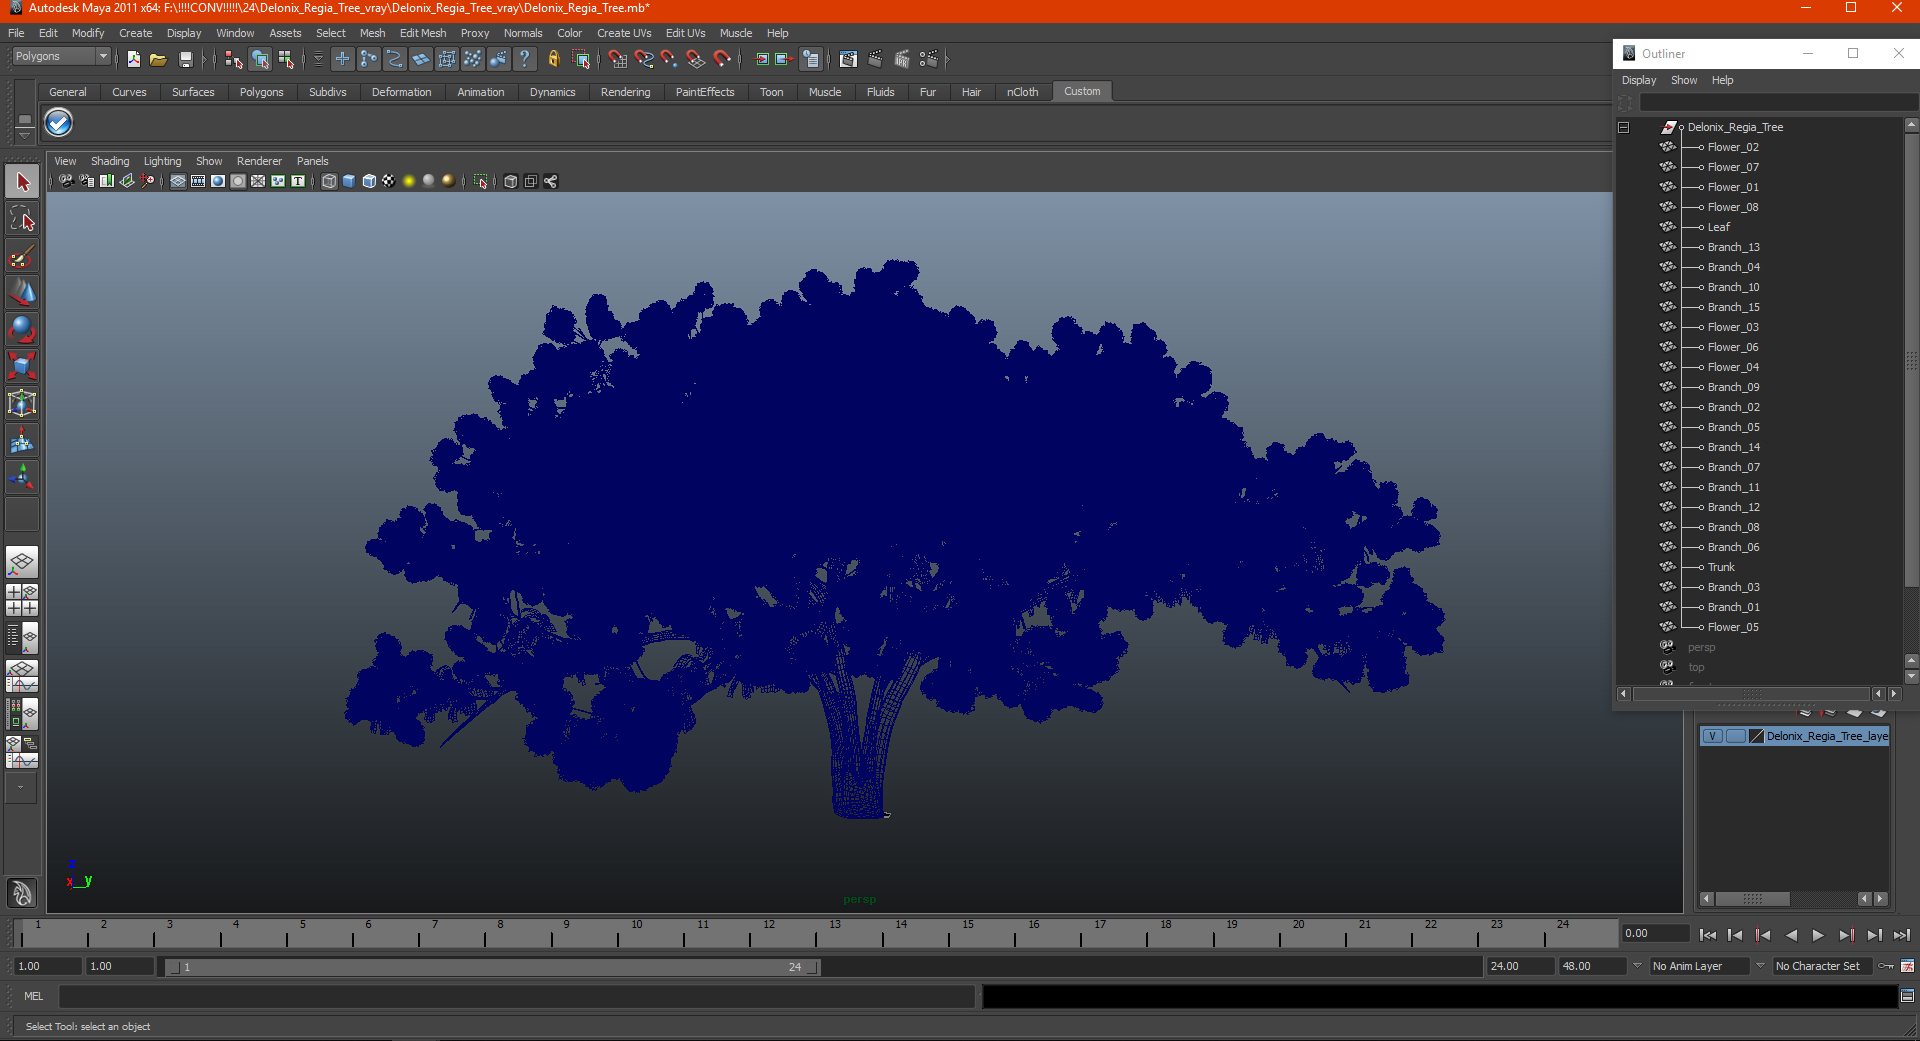Click the Lock Selection padlock icon
1920x1041 pixels.
pos(554,60)
